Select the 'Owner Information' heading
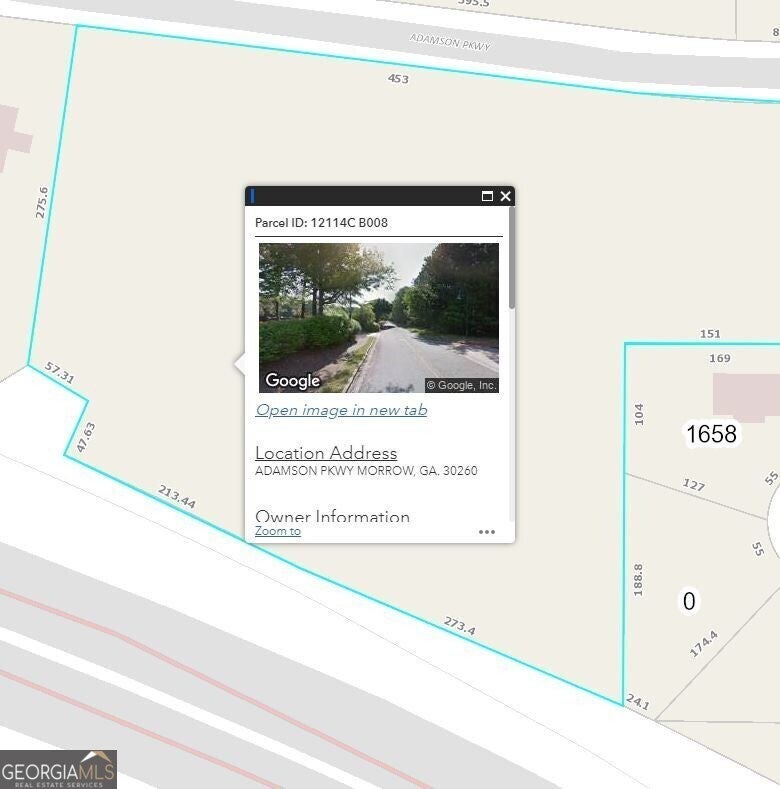 (x=332, y=516)
